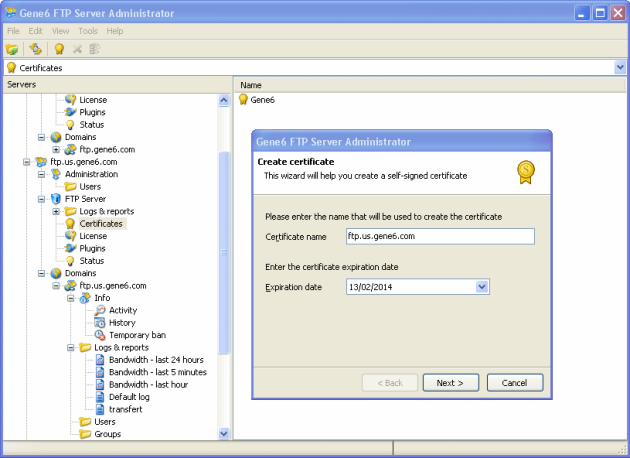Click the Next > button
This screenshot has width=630, height=458.
coord(450,383)
